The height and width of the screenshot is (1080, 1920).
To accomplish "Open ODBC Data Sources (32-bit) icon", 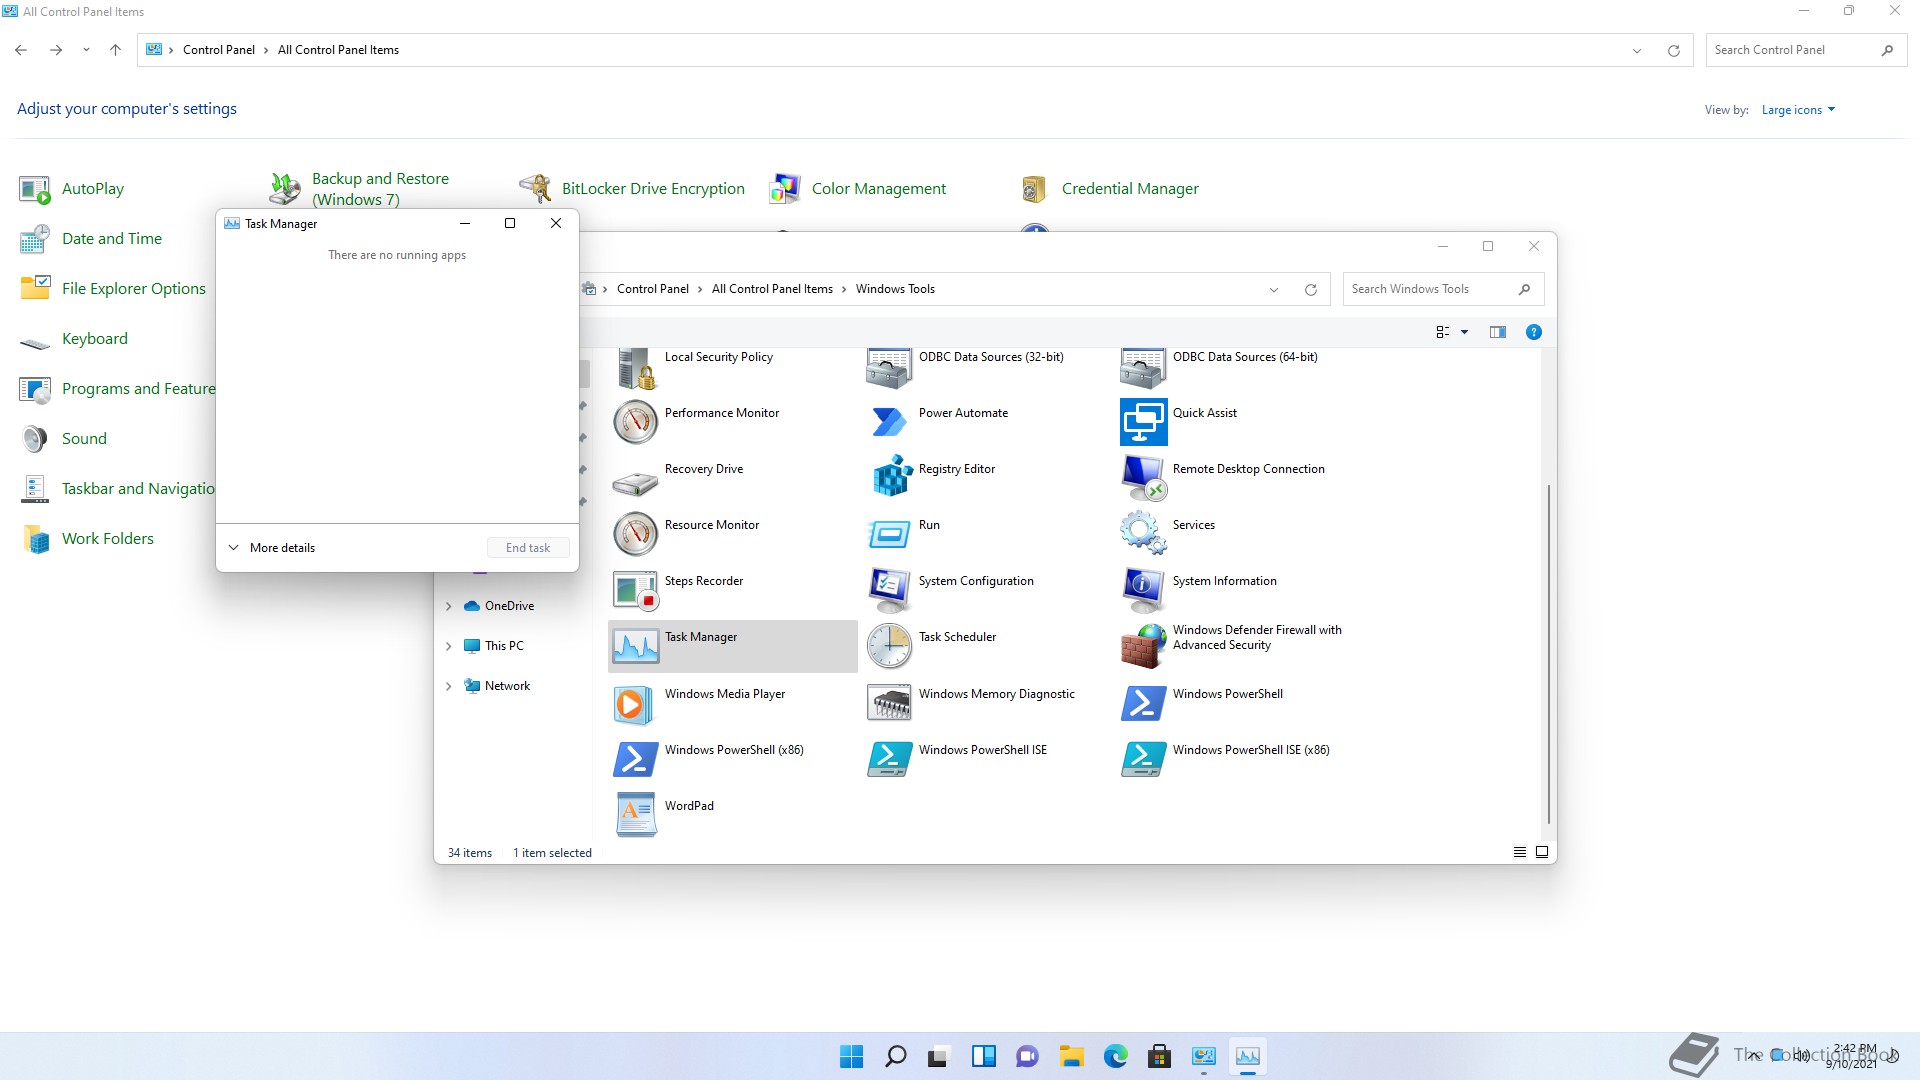I will [889, 367].
